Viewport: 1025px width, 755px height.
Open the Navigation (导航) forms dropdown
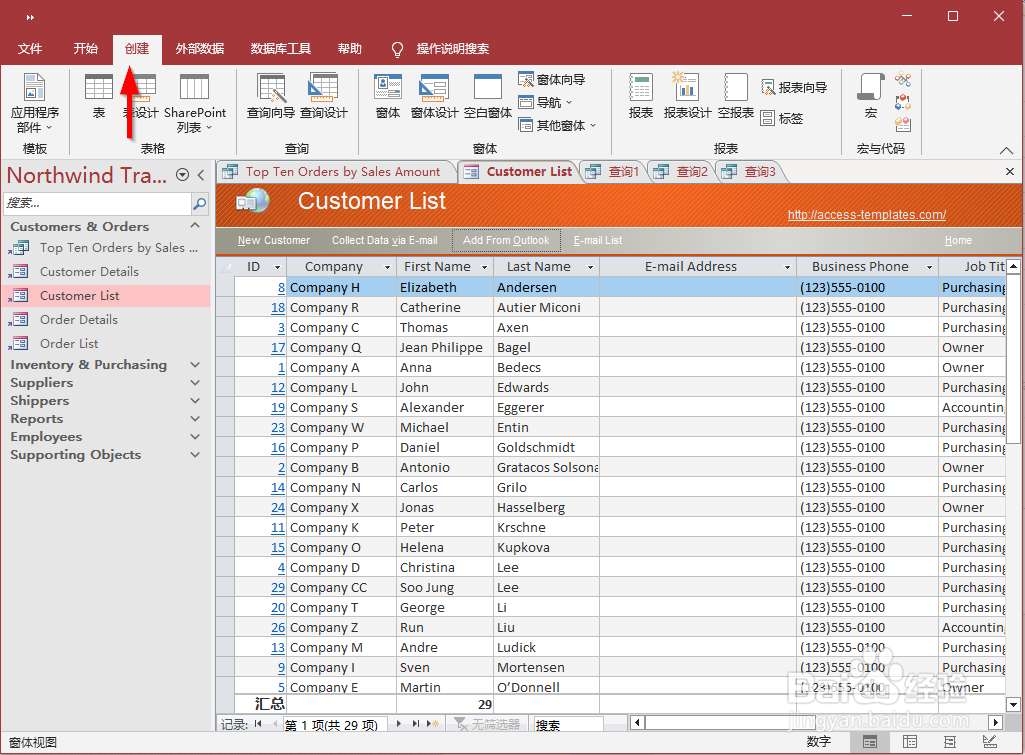point(545,102)
